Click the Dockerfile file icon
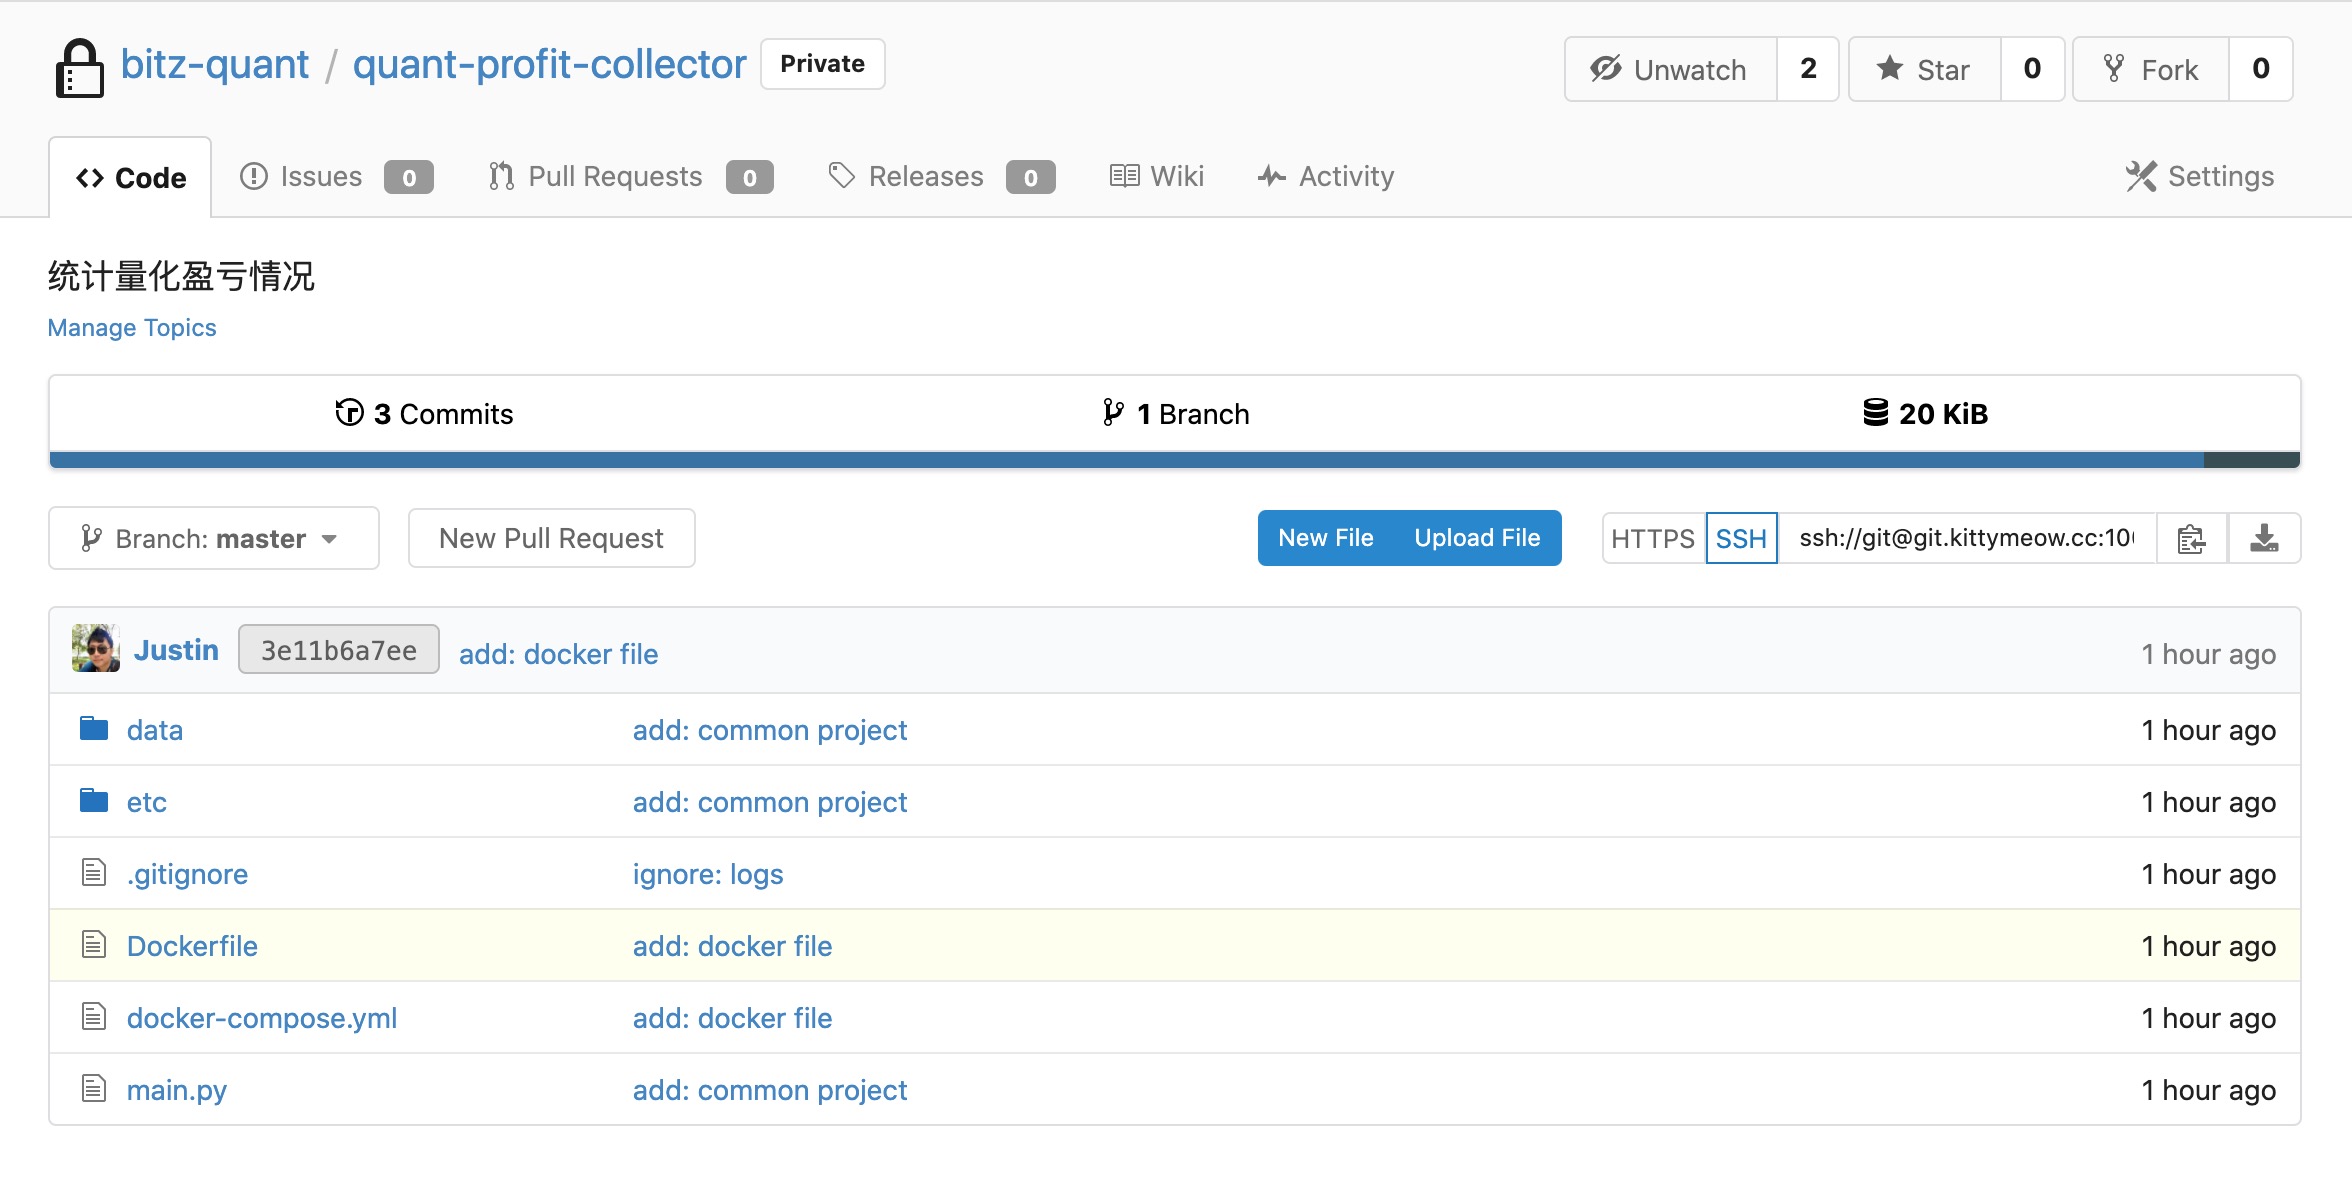The height and width of the screenshot is (1178, 2352). 94,945
